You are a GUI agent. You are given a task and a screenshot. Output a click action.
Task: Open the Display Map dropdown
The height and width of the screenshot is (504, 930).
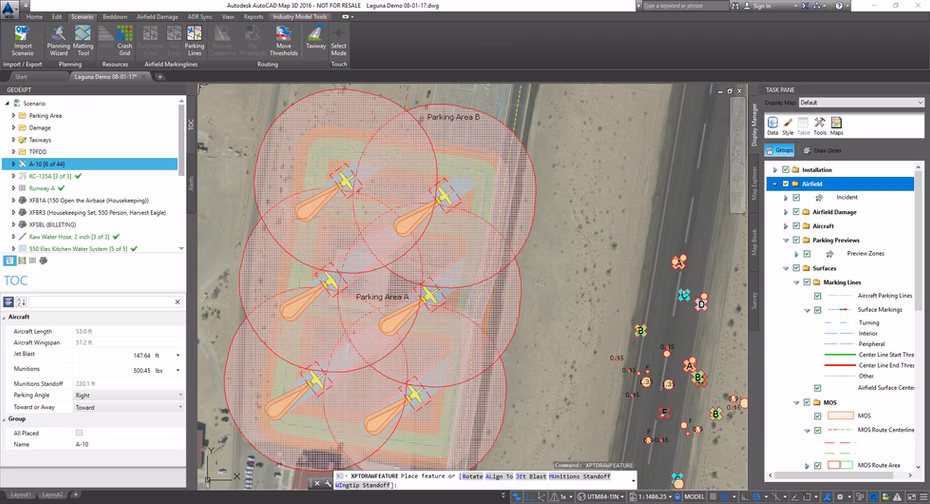coord(861,103)
